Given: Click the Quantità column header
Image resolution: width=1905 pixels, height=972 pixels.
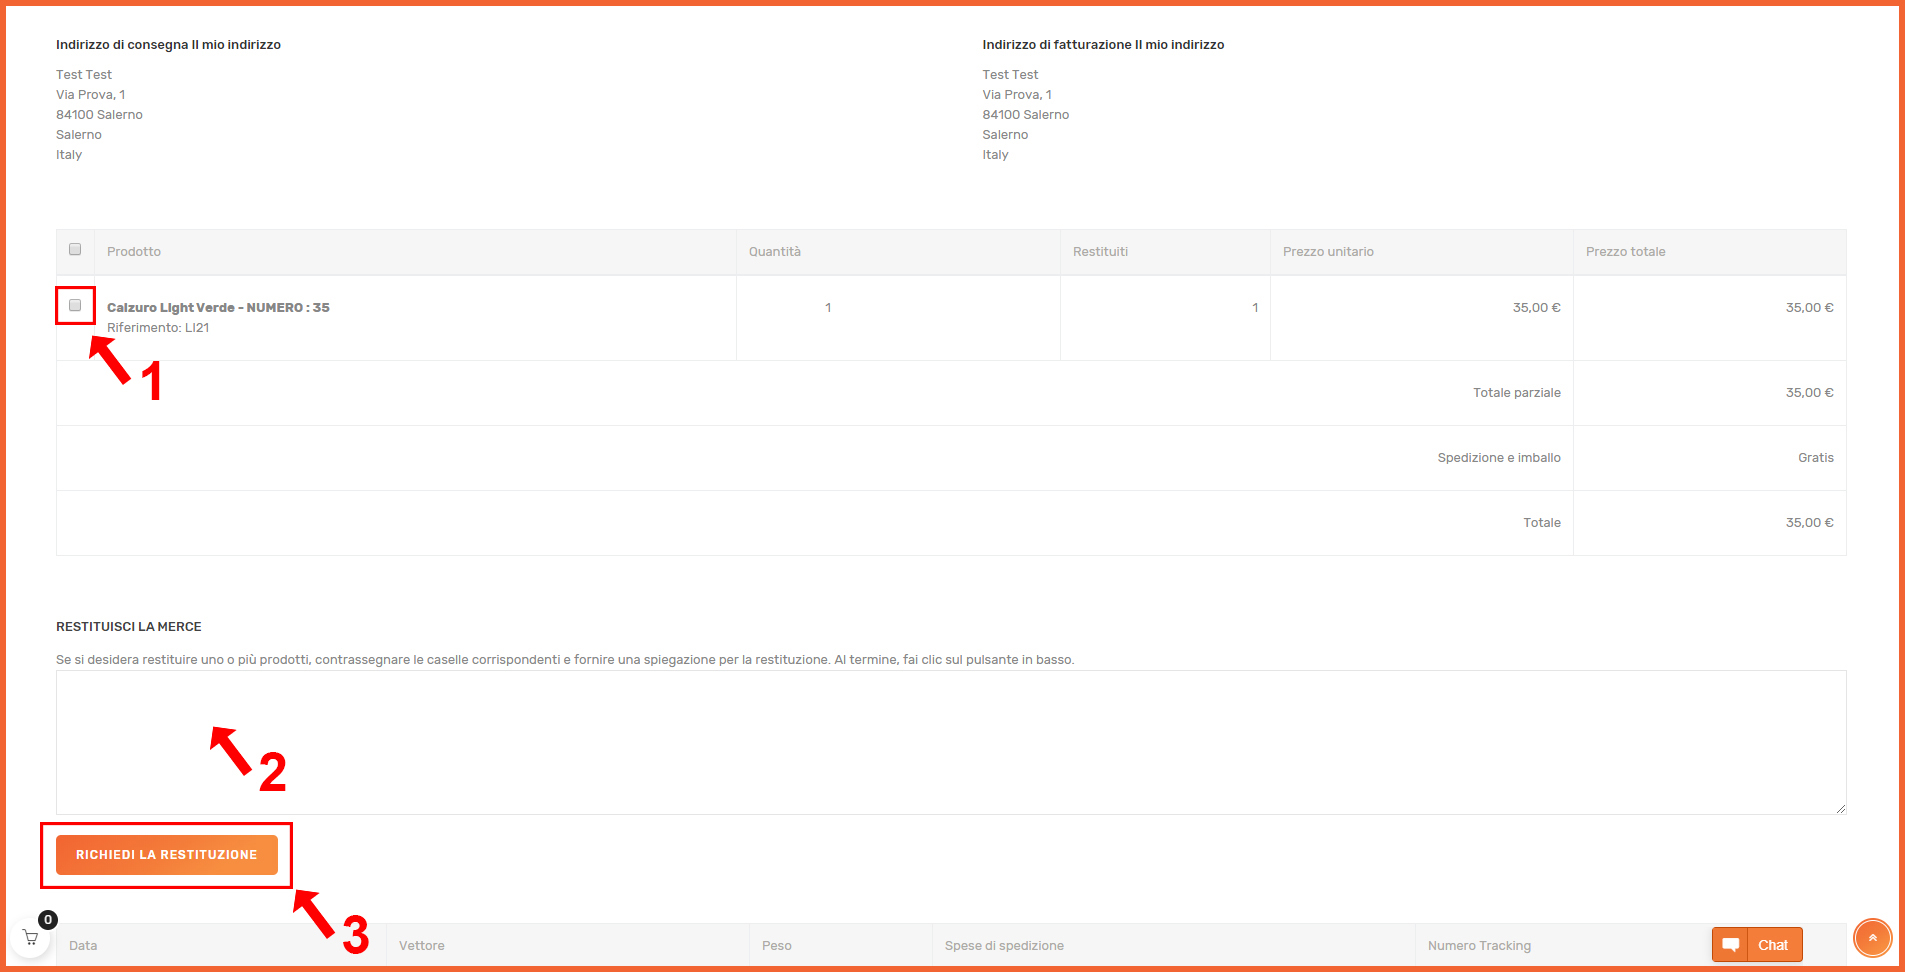Looking at the screenshot, I should coord(775,252).
